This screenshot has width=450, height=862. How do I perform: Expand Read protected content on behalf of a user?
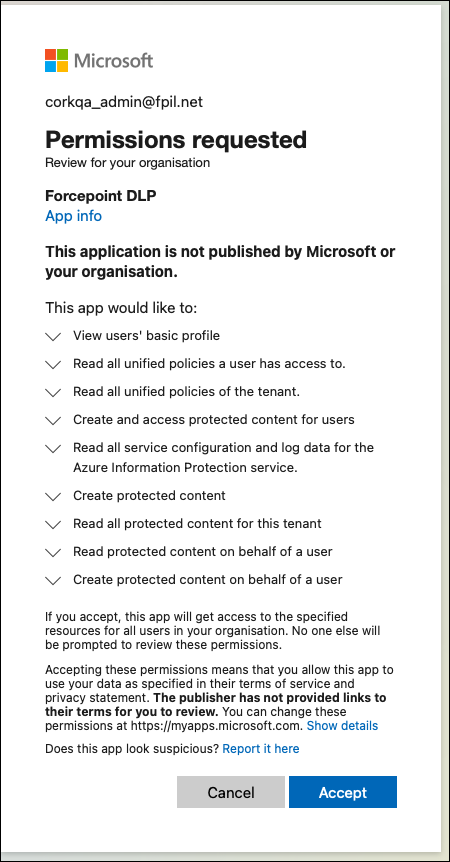(x=53, y=552)
